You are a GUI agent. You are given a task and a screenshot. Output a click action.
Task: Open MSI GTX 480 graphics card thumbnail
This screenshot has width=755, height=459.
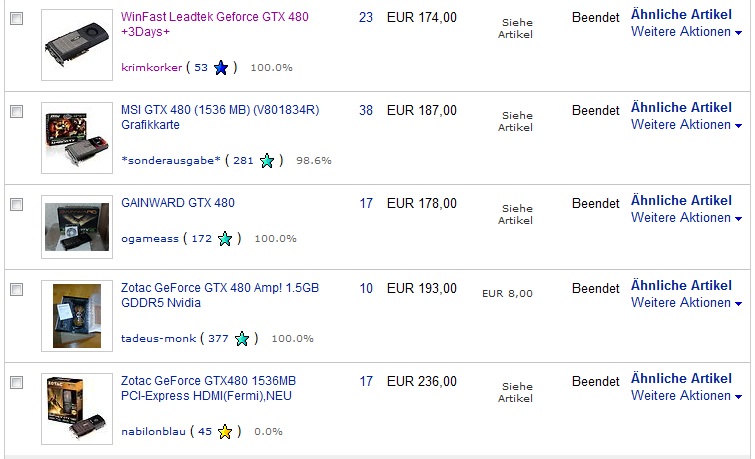pyautogui.click(x=76, y=139)
